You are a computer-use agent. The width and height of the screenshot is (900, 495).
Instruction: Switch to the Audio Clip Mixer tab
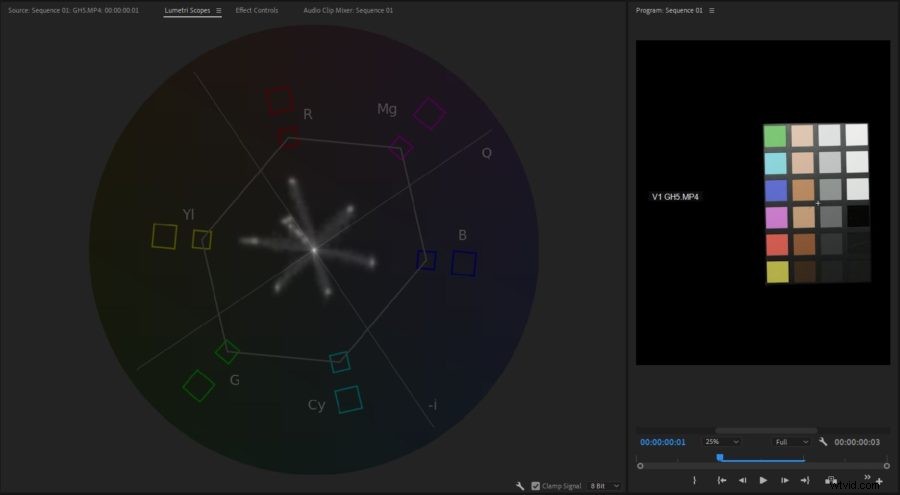348,10
